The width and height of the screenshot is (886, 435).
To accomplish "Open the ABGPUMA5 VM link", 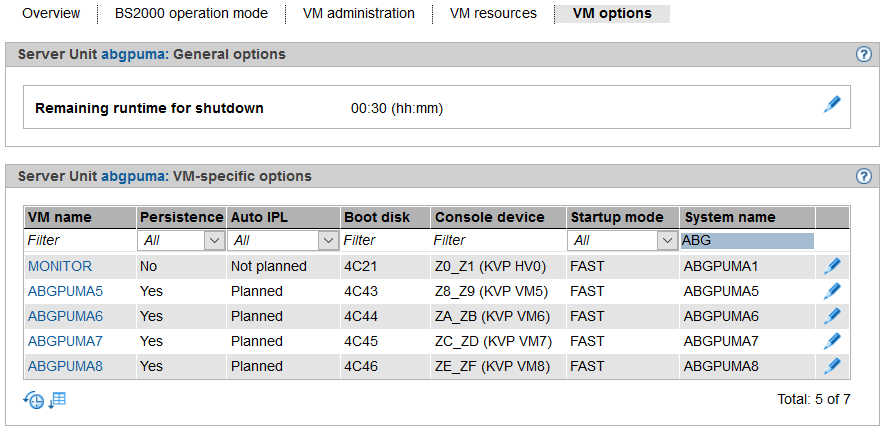I will pos(65,291).
